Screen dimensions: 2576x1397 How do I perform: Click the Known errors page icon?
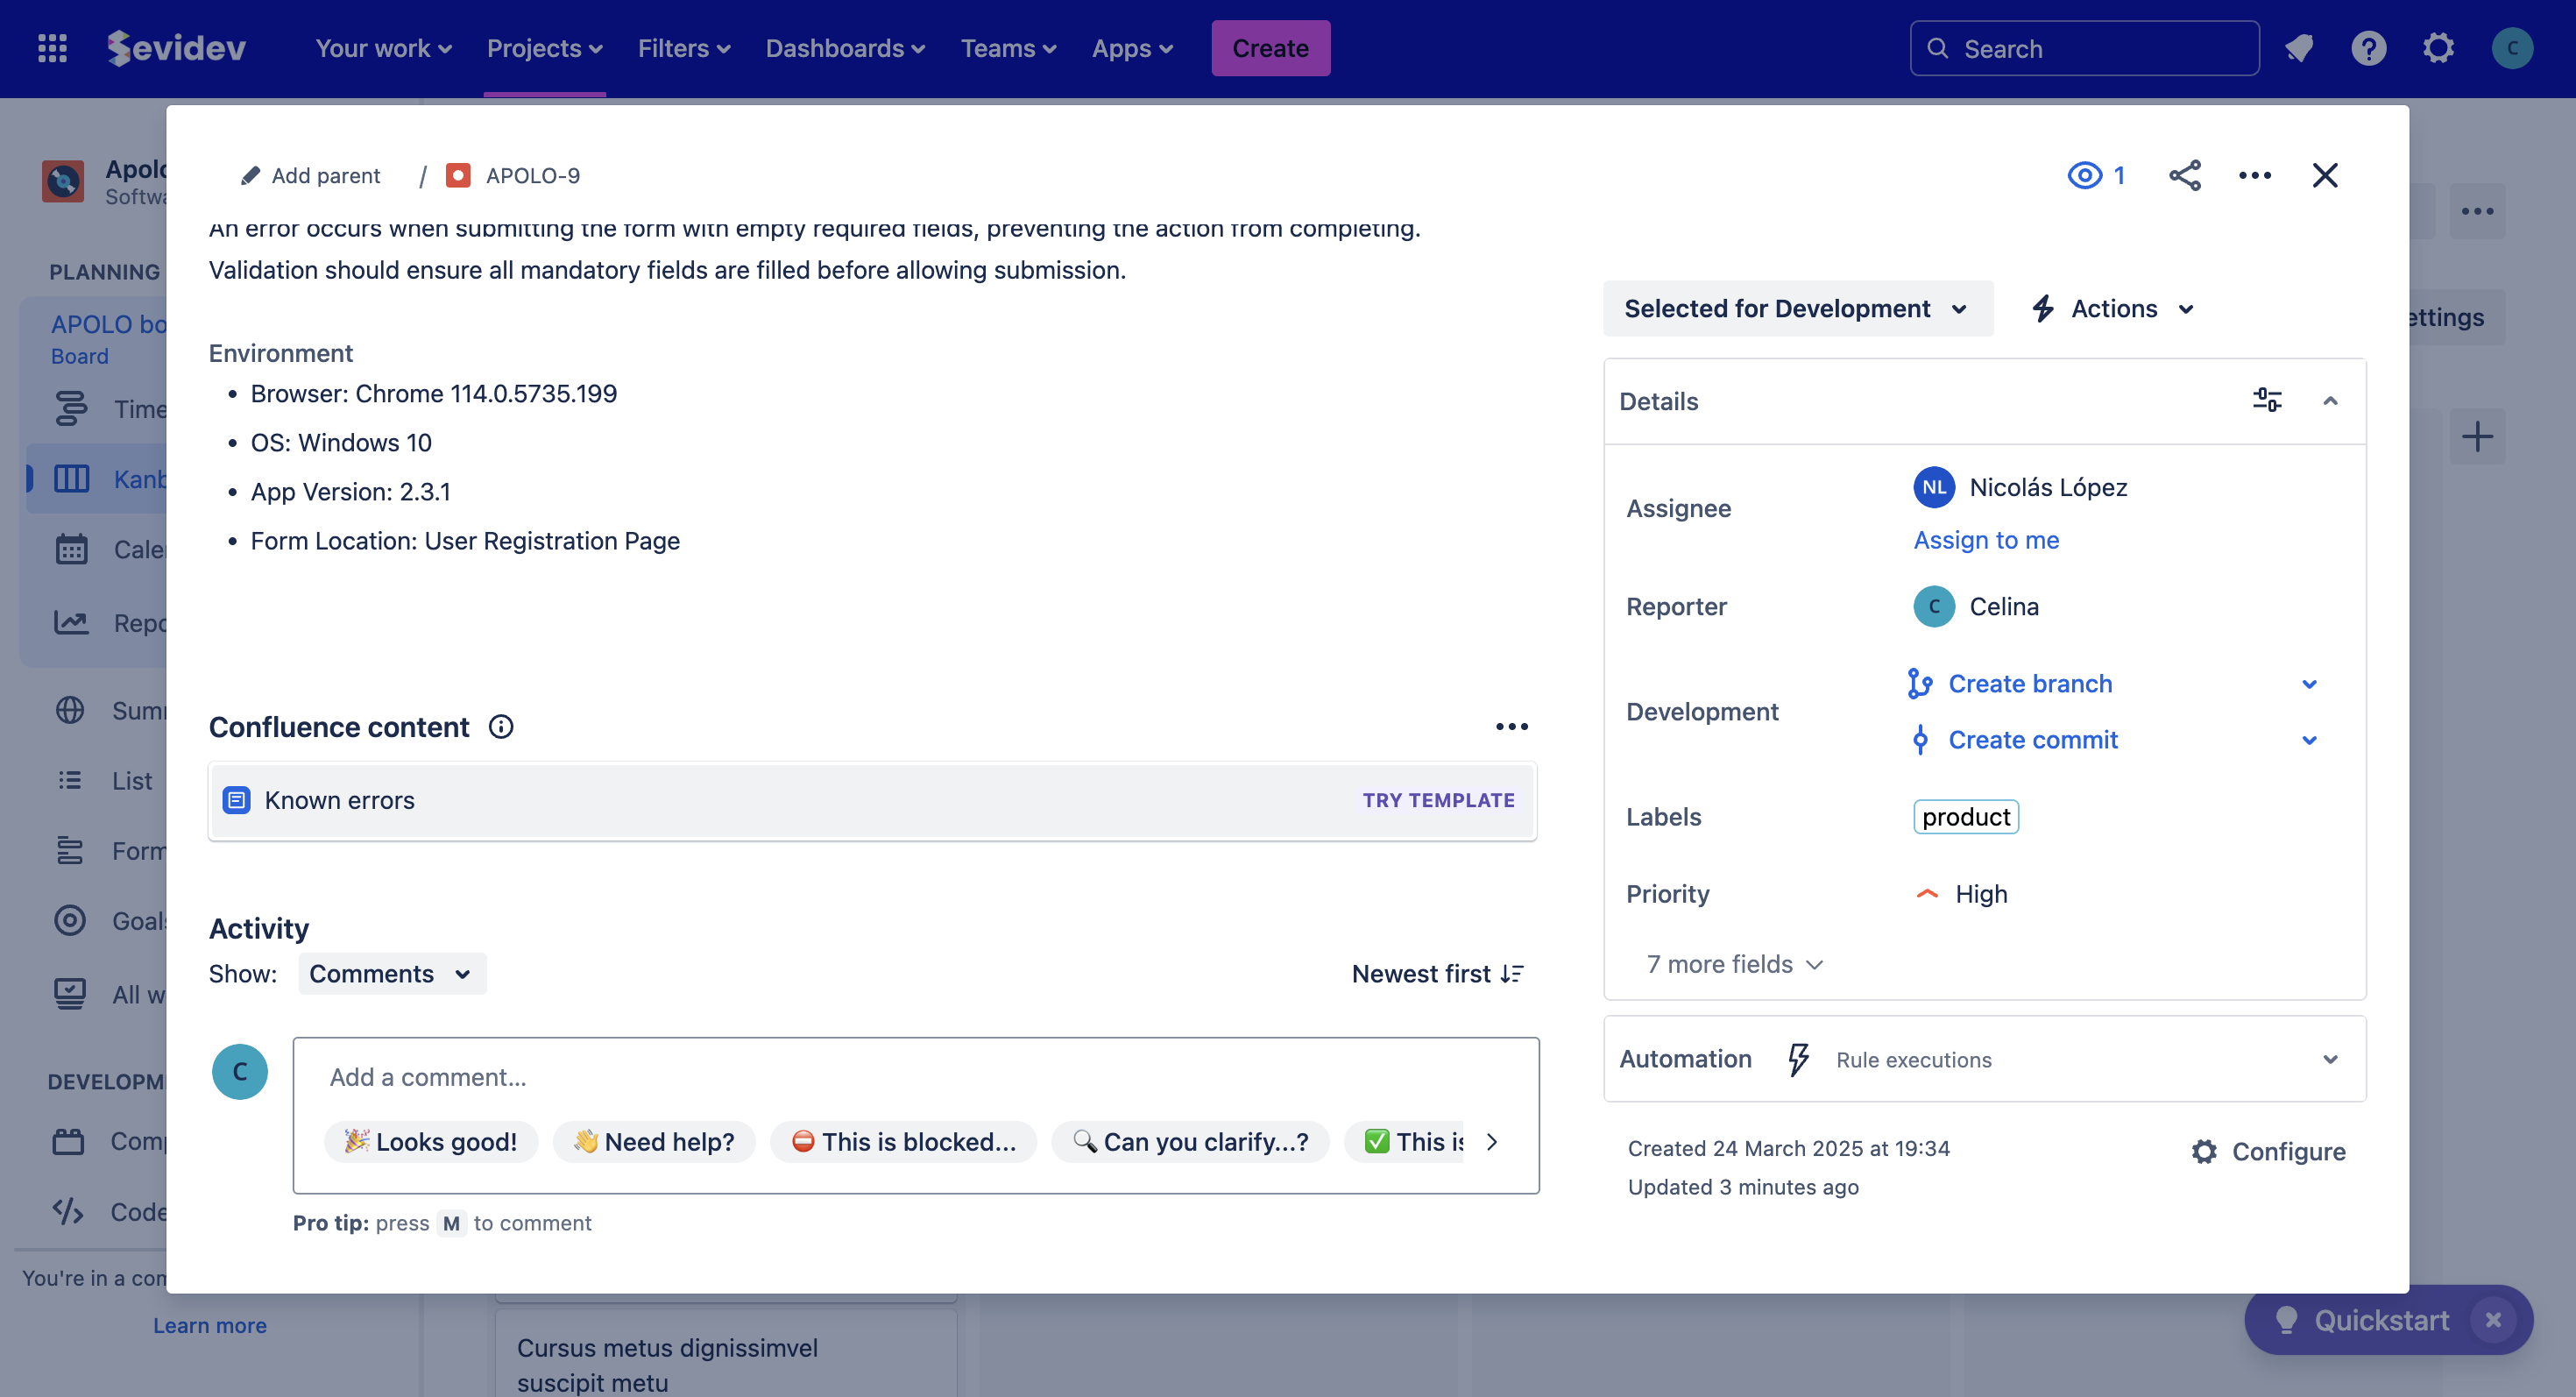(x=236, y=800)
